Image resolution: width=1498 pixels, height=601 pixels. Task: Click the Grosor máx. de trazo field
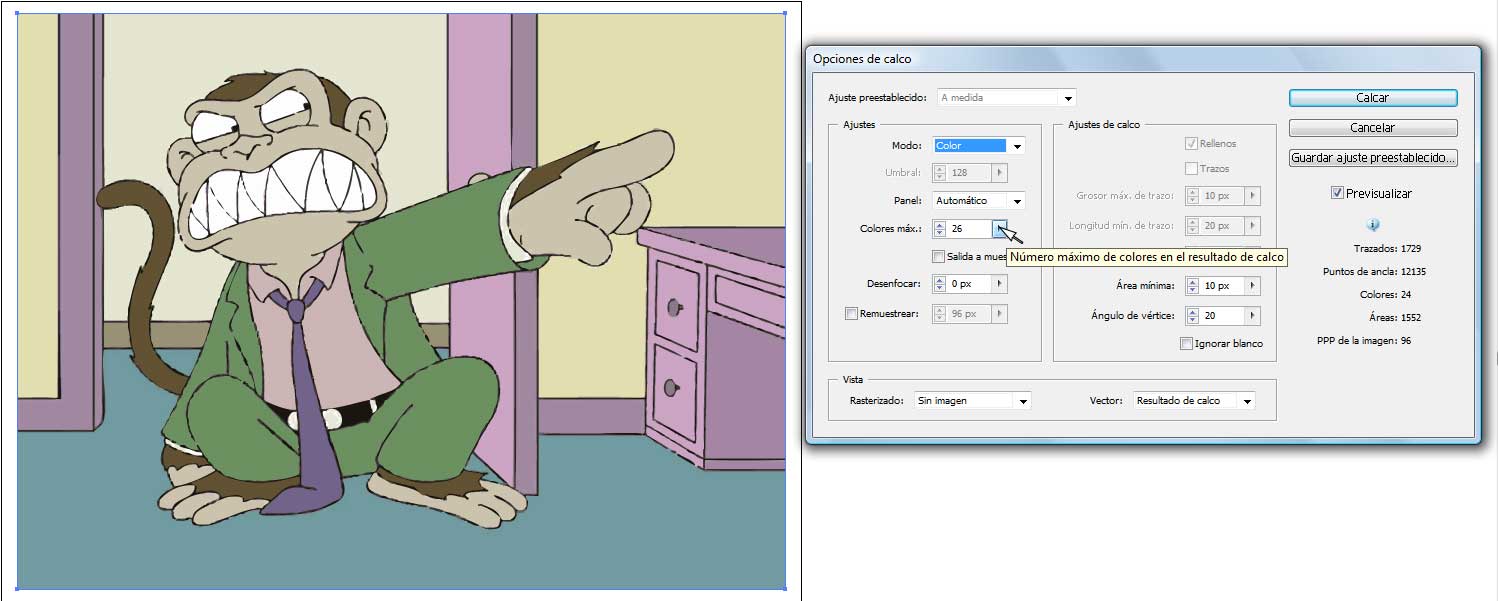pos(1223,197)
